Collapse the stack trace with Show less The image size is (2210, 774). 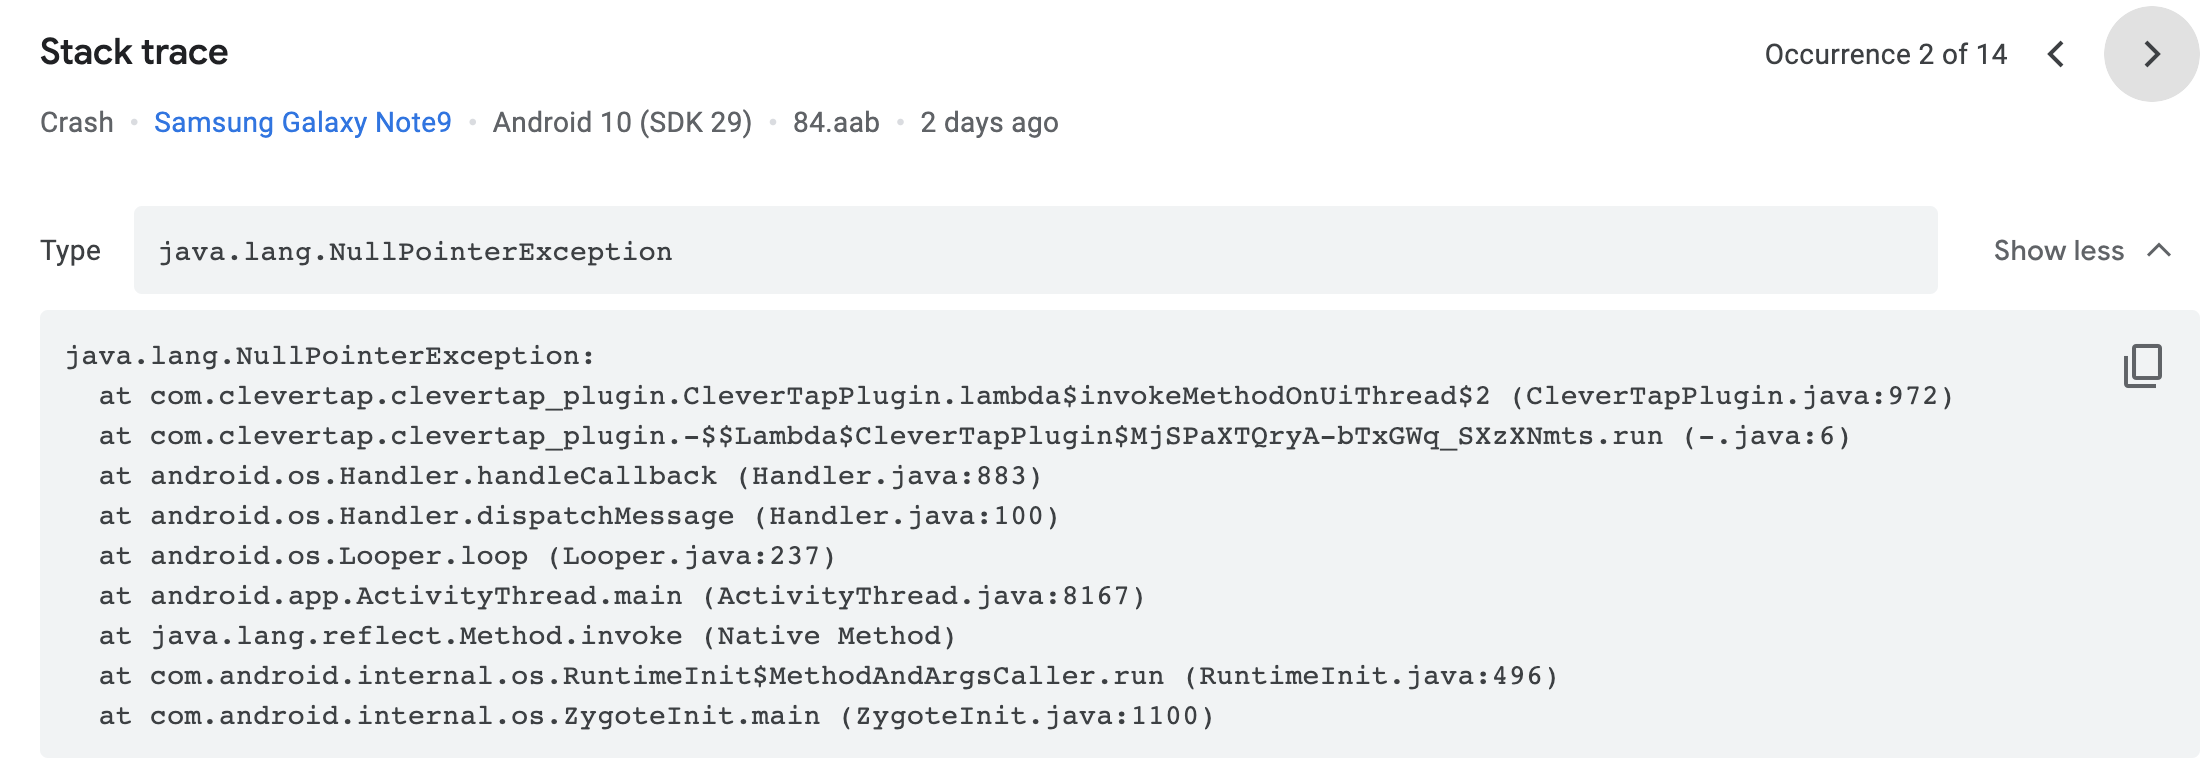pyautogui.click(x=2059, y=251)
